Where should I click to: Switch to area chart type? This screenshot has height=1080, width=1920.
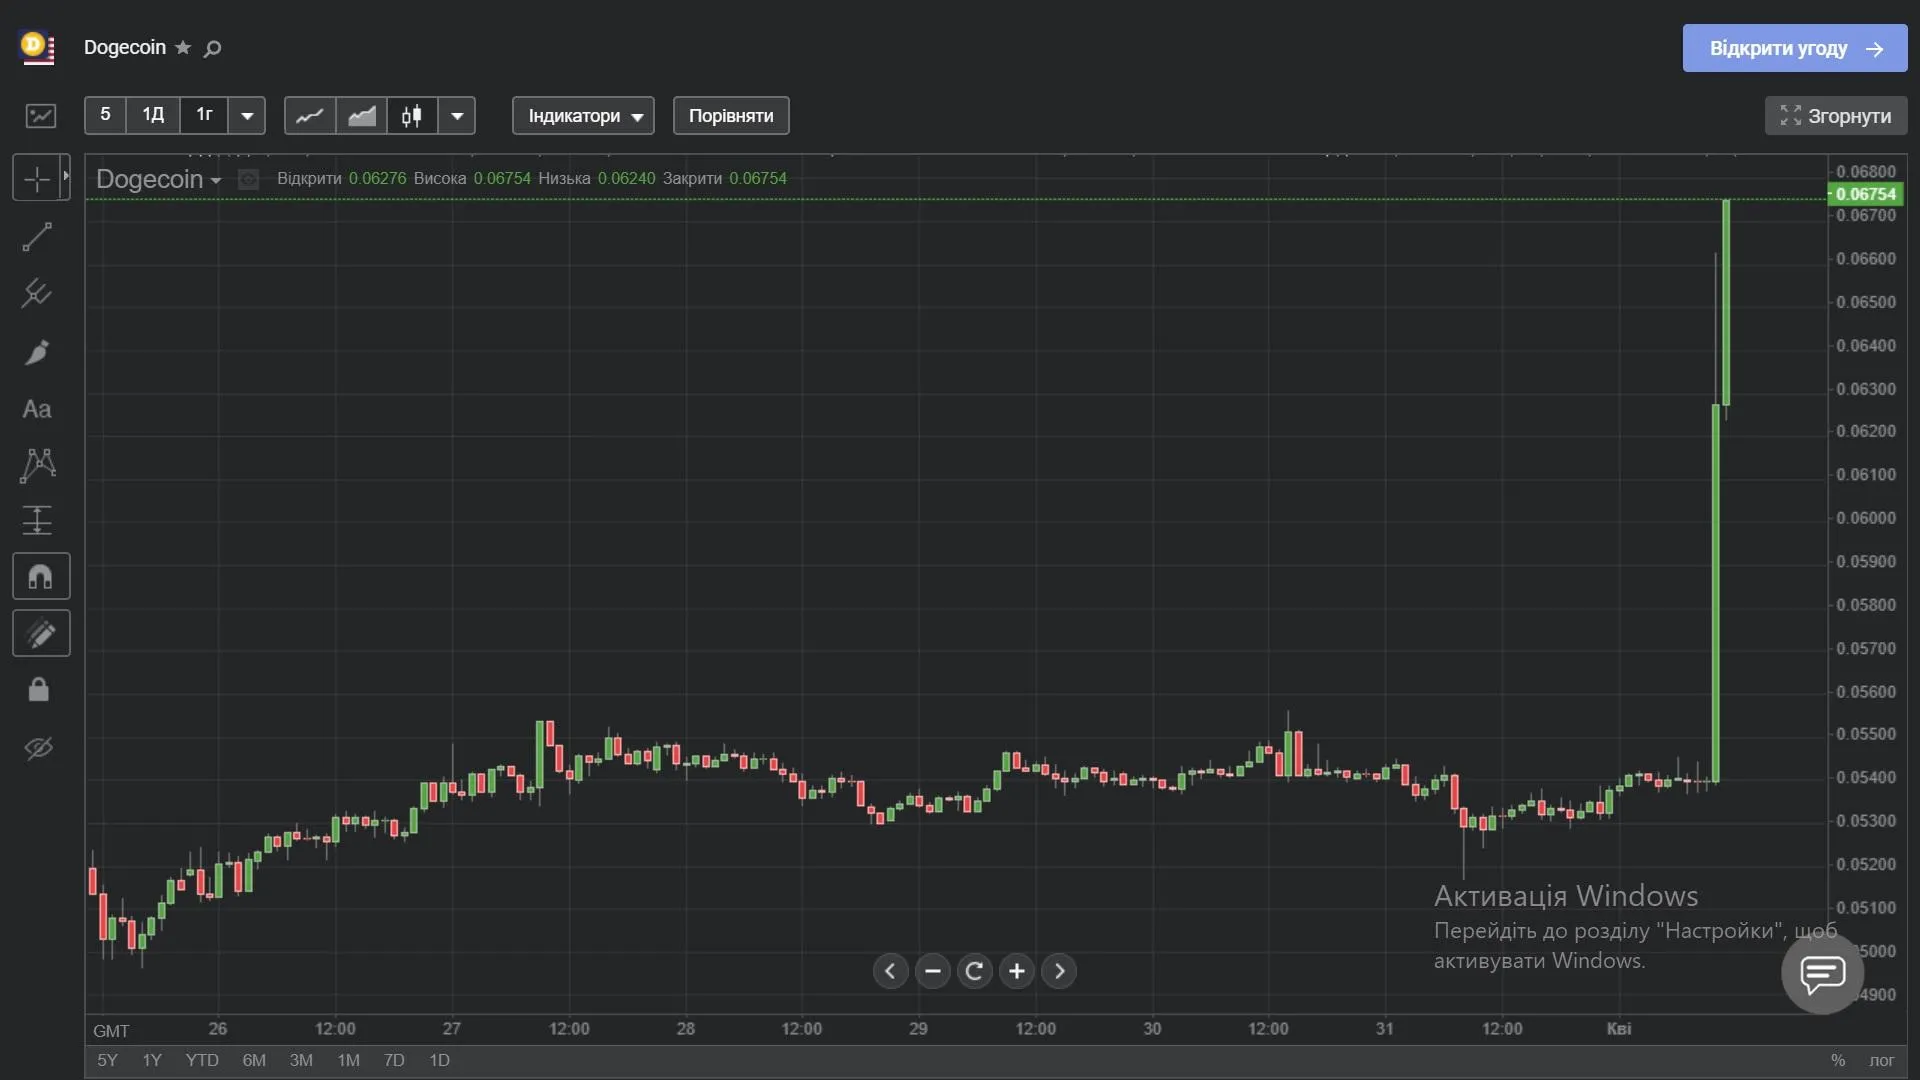(361, 116)
